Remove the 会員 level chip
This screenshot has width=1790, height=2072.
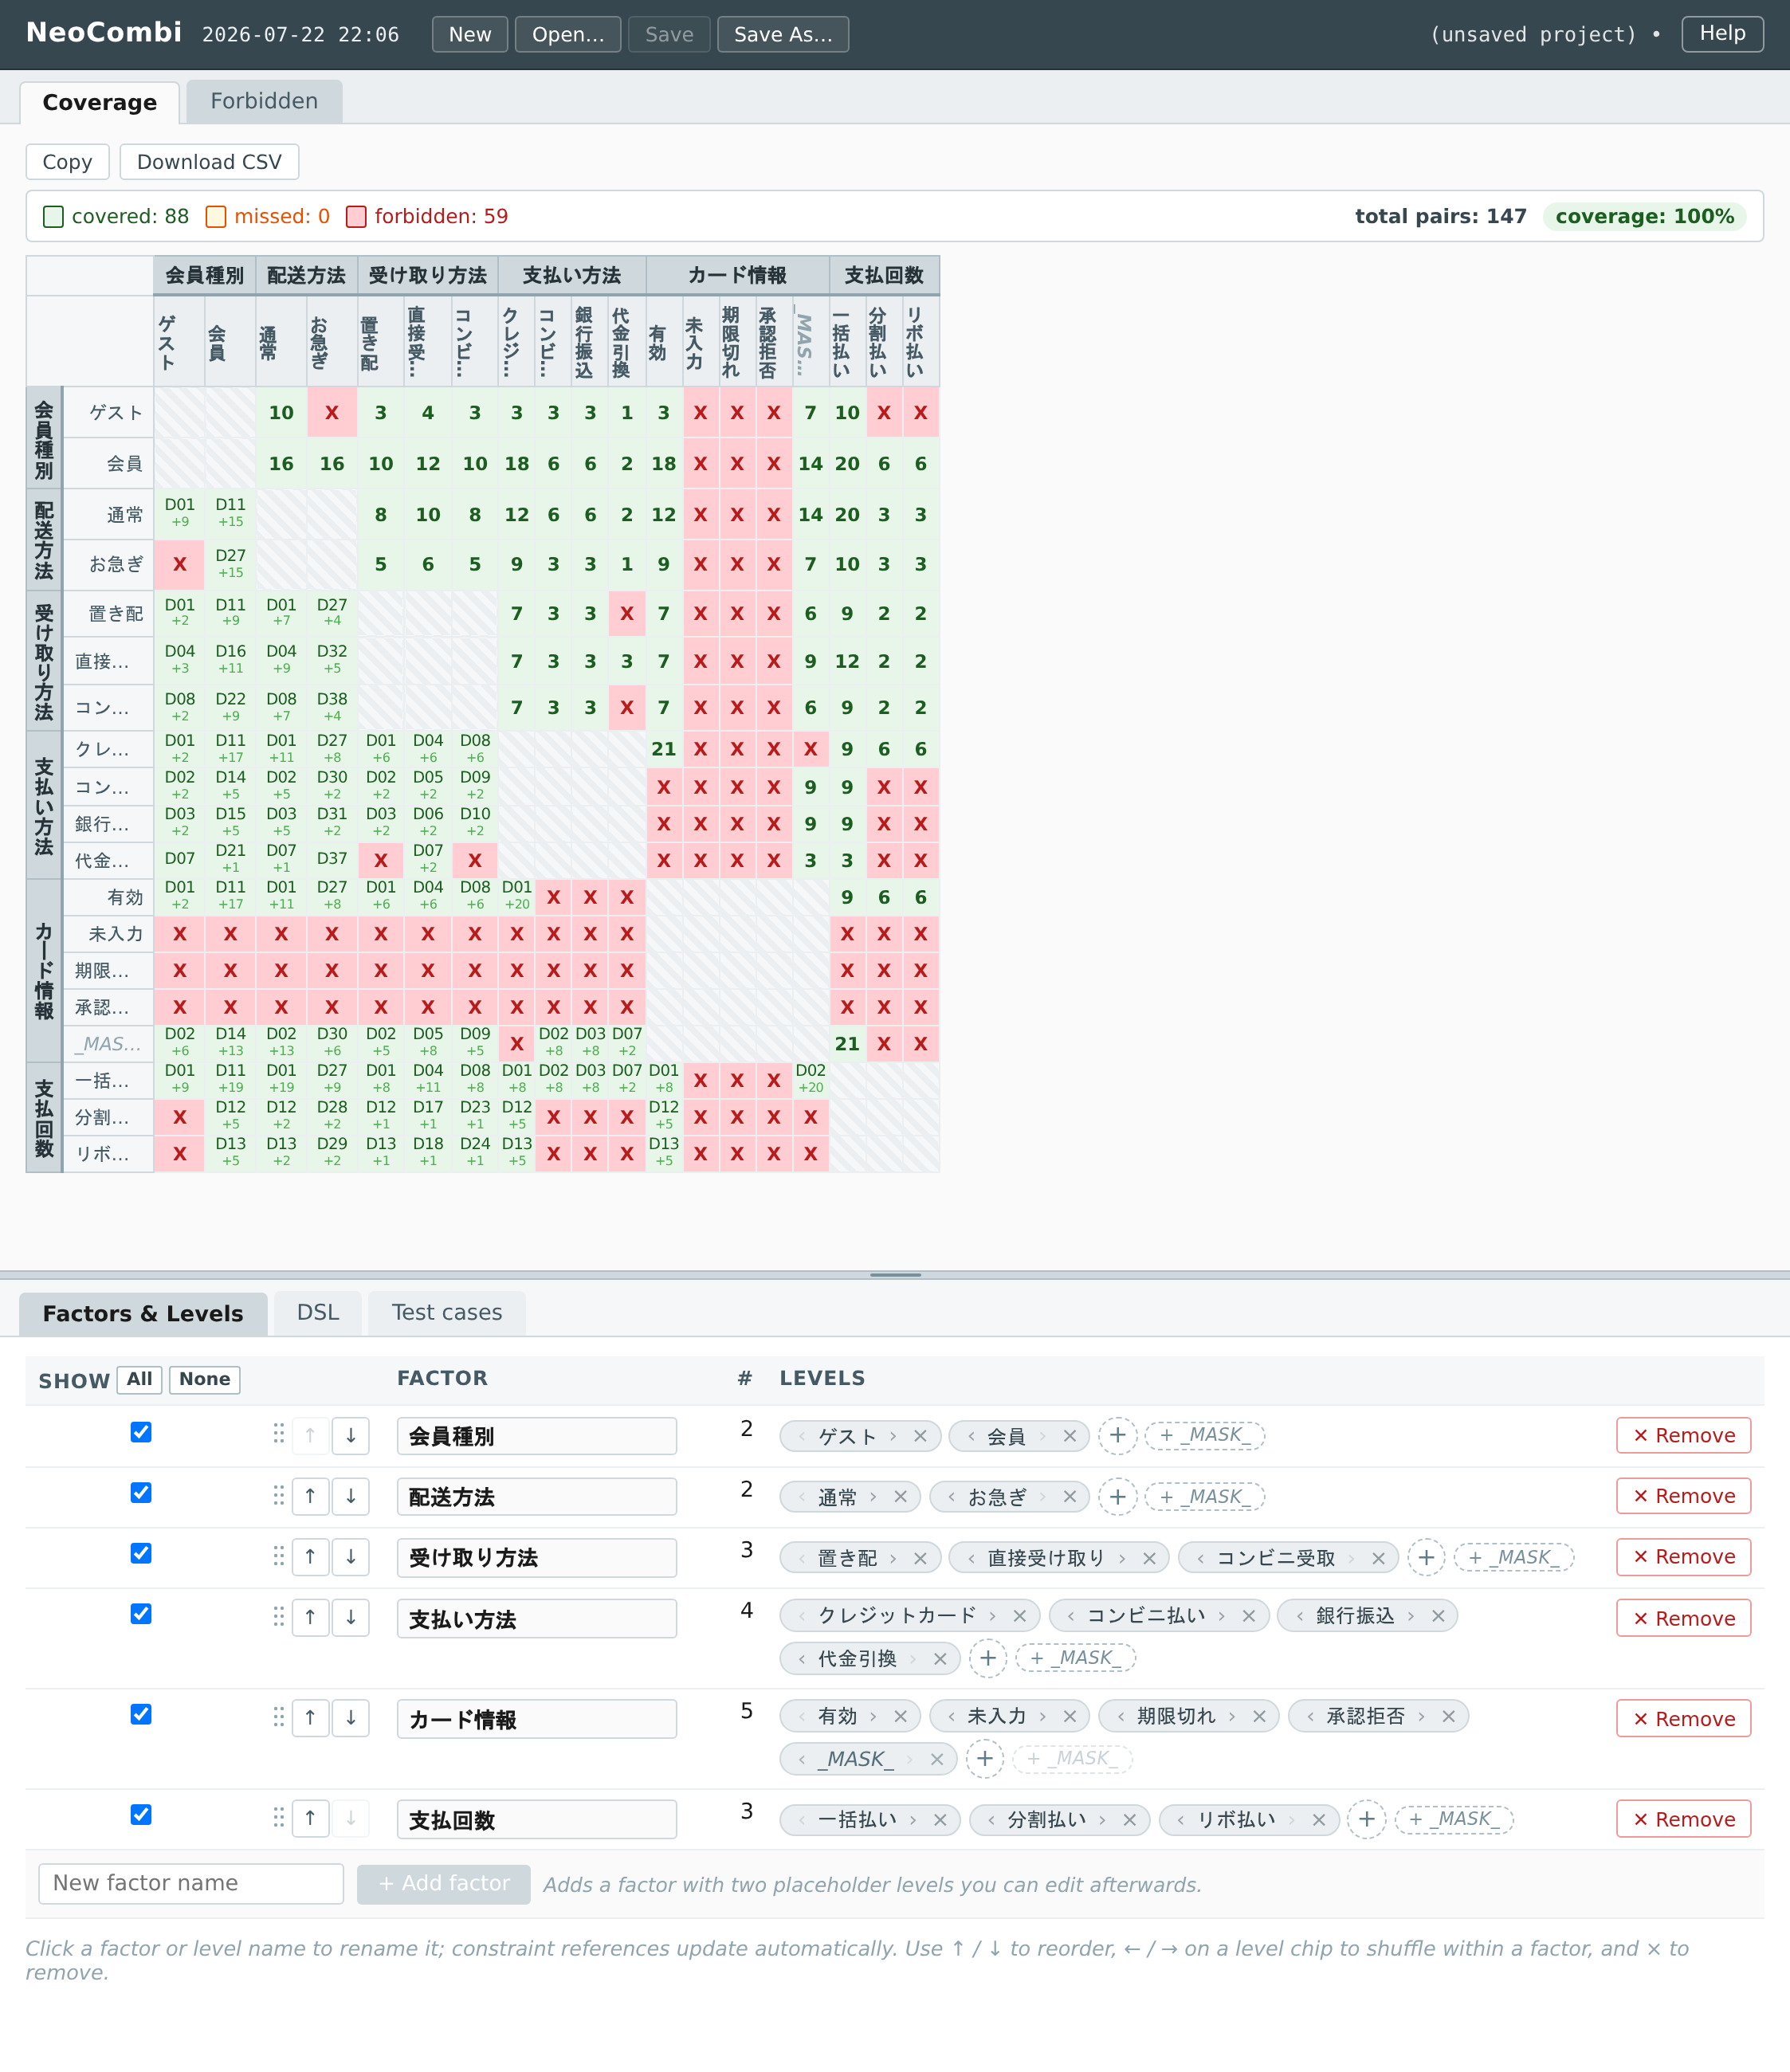(x=1069, y=1436)
